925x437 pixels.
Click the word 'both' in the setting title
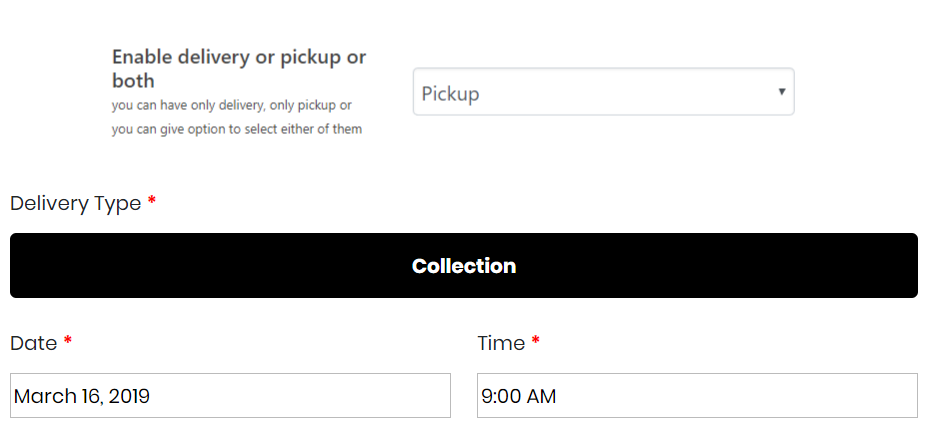pyautogui.click(x=134, y=80)
